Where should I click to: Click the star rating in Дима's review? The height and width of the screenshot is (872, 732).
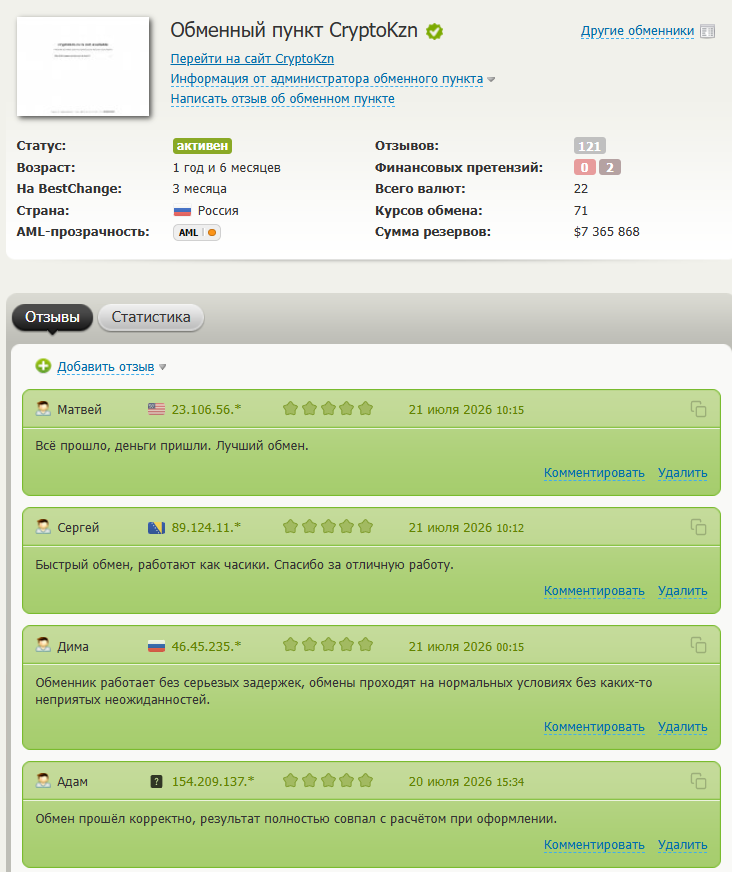328,645
